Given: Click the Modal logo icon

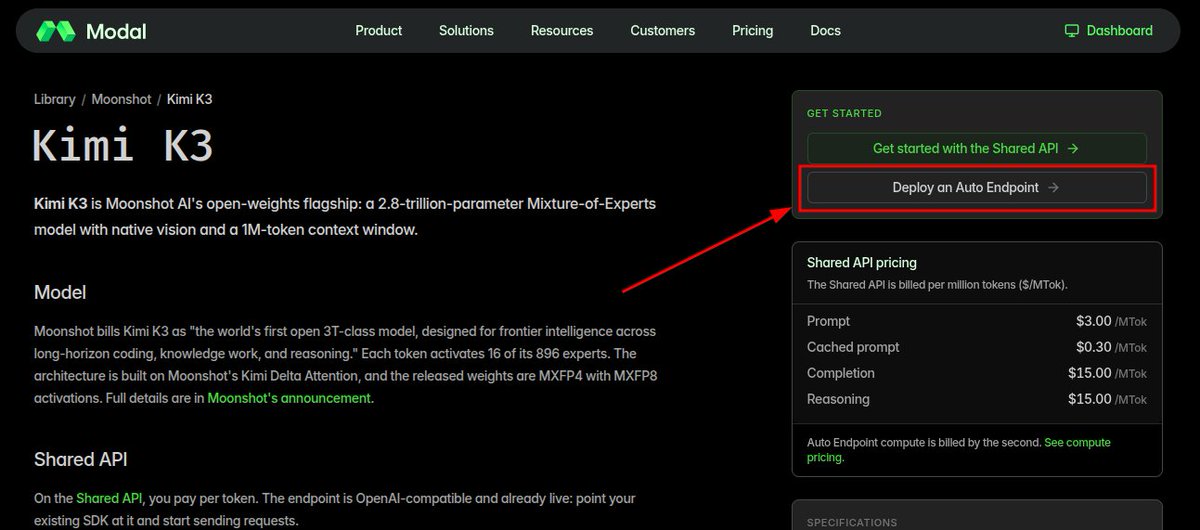Looking at the screenshot, I should (x=56, y=31).
